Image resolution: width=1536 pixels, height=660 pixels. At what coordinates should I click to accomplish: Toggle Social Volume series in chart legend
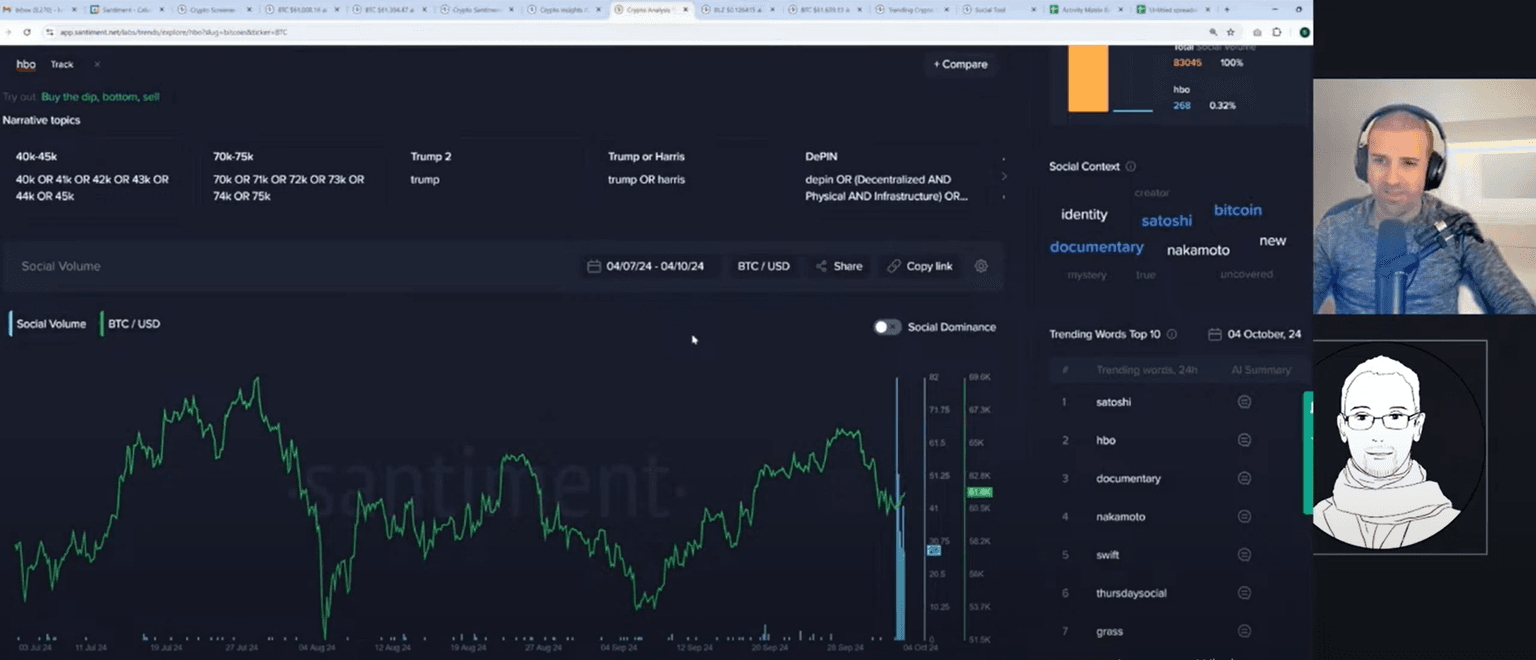pos(50,324)
